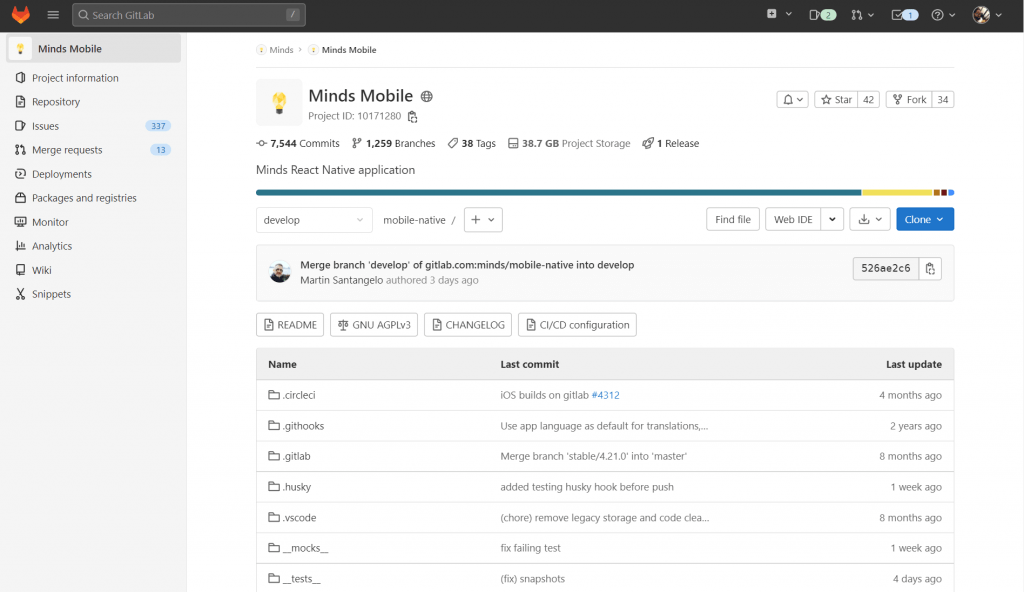The height and width of the screenshot is (592, 1024).
Task: Open the to-do list icon in top bar
Action: (904, 15)
